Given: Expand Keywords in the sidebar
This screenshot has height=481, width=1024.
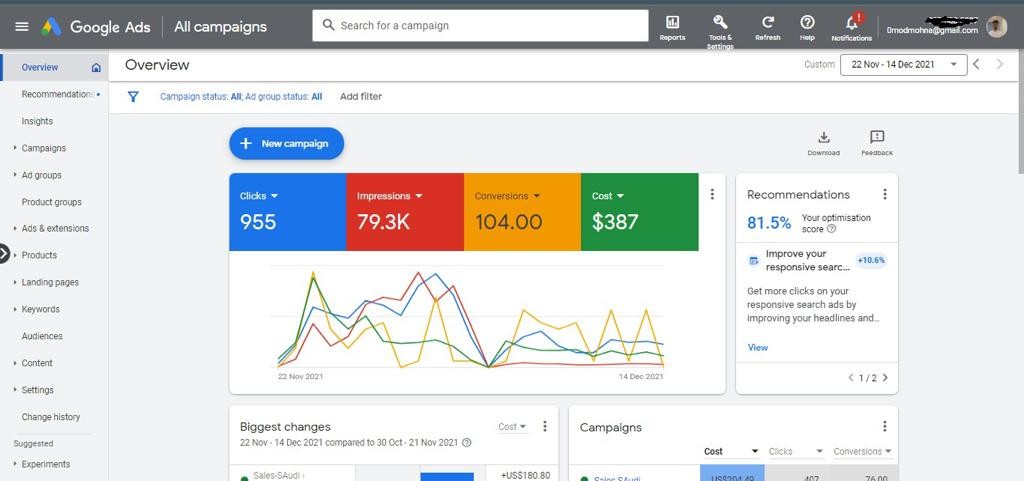Looking at the screenshot, I should (x=15, y=309).
